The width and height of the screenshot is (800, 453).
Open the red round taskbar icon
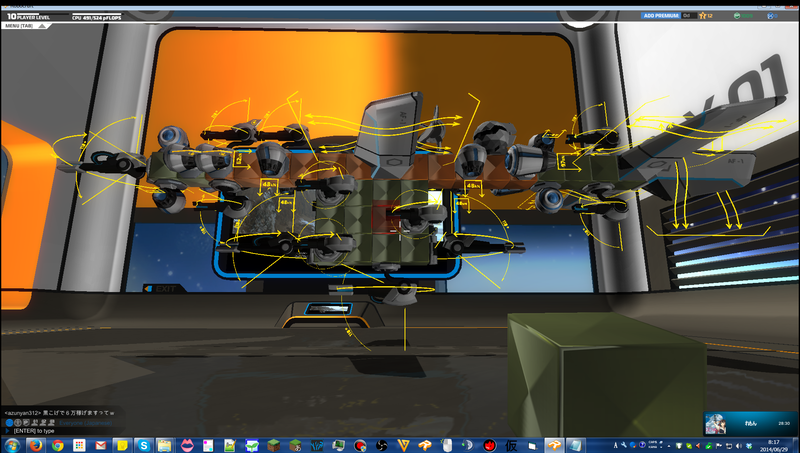489,445
